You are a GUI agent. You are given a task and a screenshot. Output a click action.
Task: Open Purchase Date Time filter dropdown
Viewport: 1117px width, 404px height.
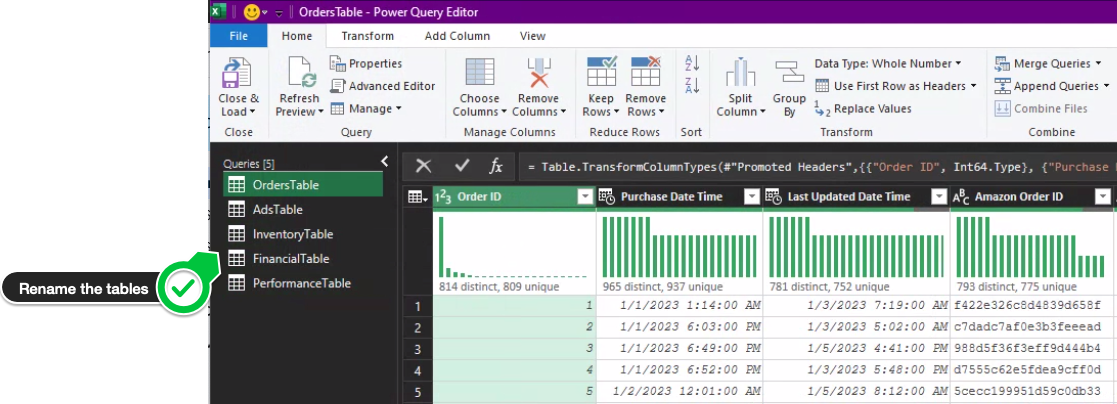coord(752,197)
